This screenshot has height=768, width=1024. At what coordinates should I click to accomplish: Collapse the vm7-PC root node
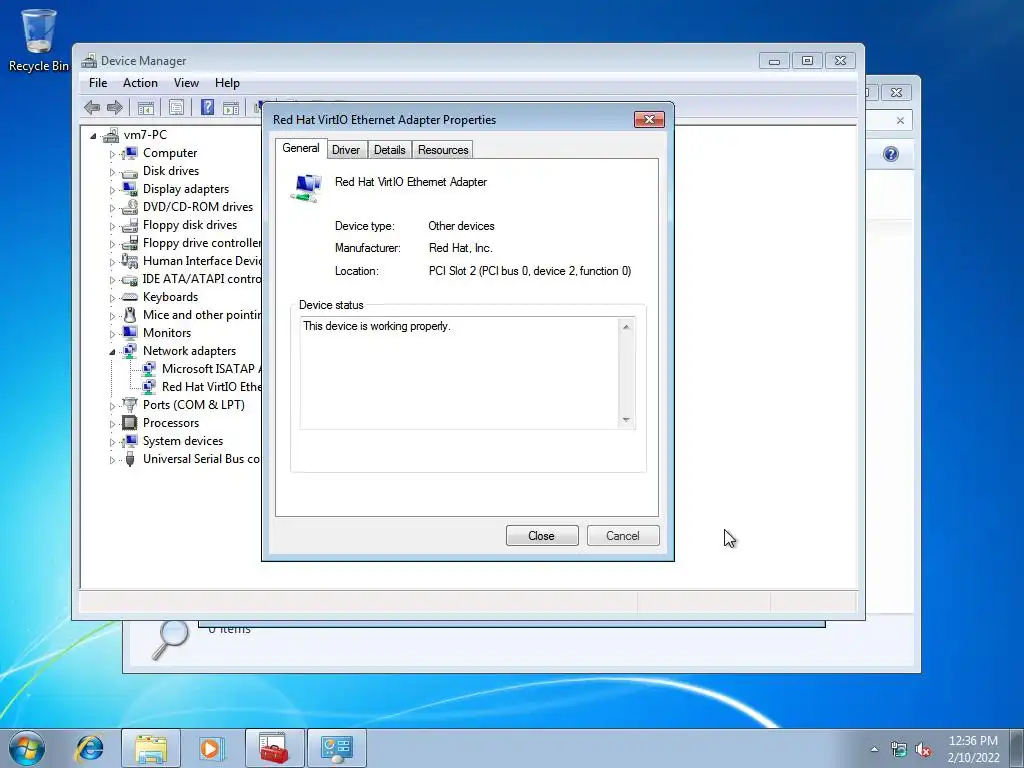93,136
